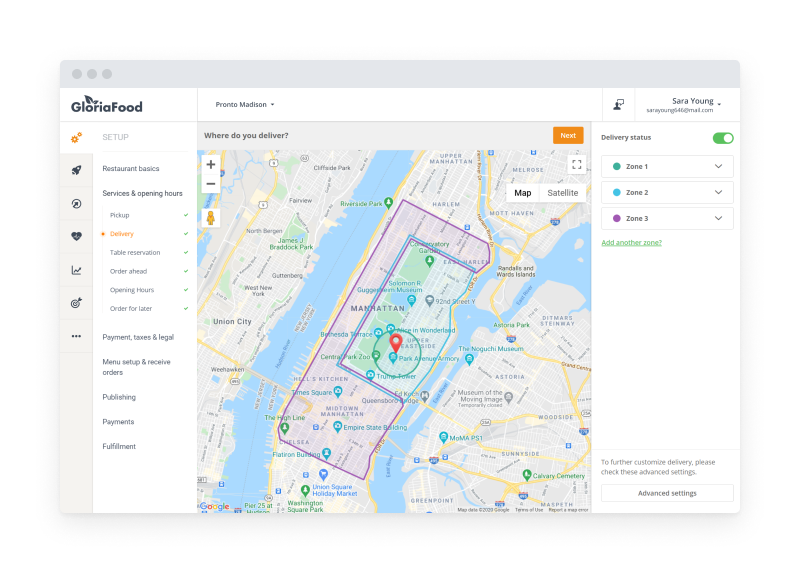The image size is (800, 580).
Task: Open the three-dots more icon in sidebar
Action: 77,336
